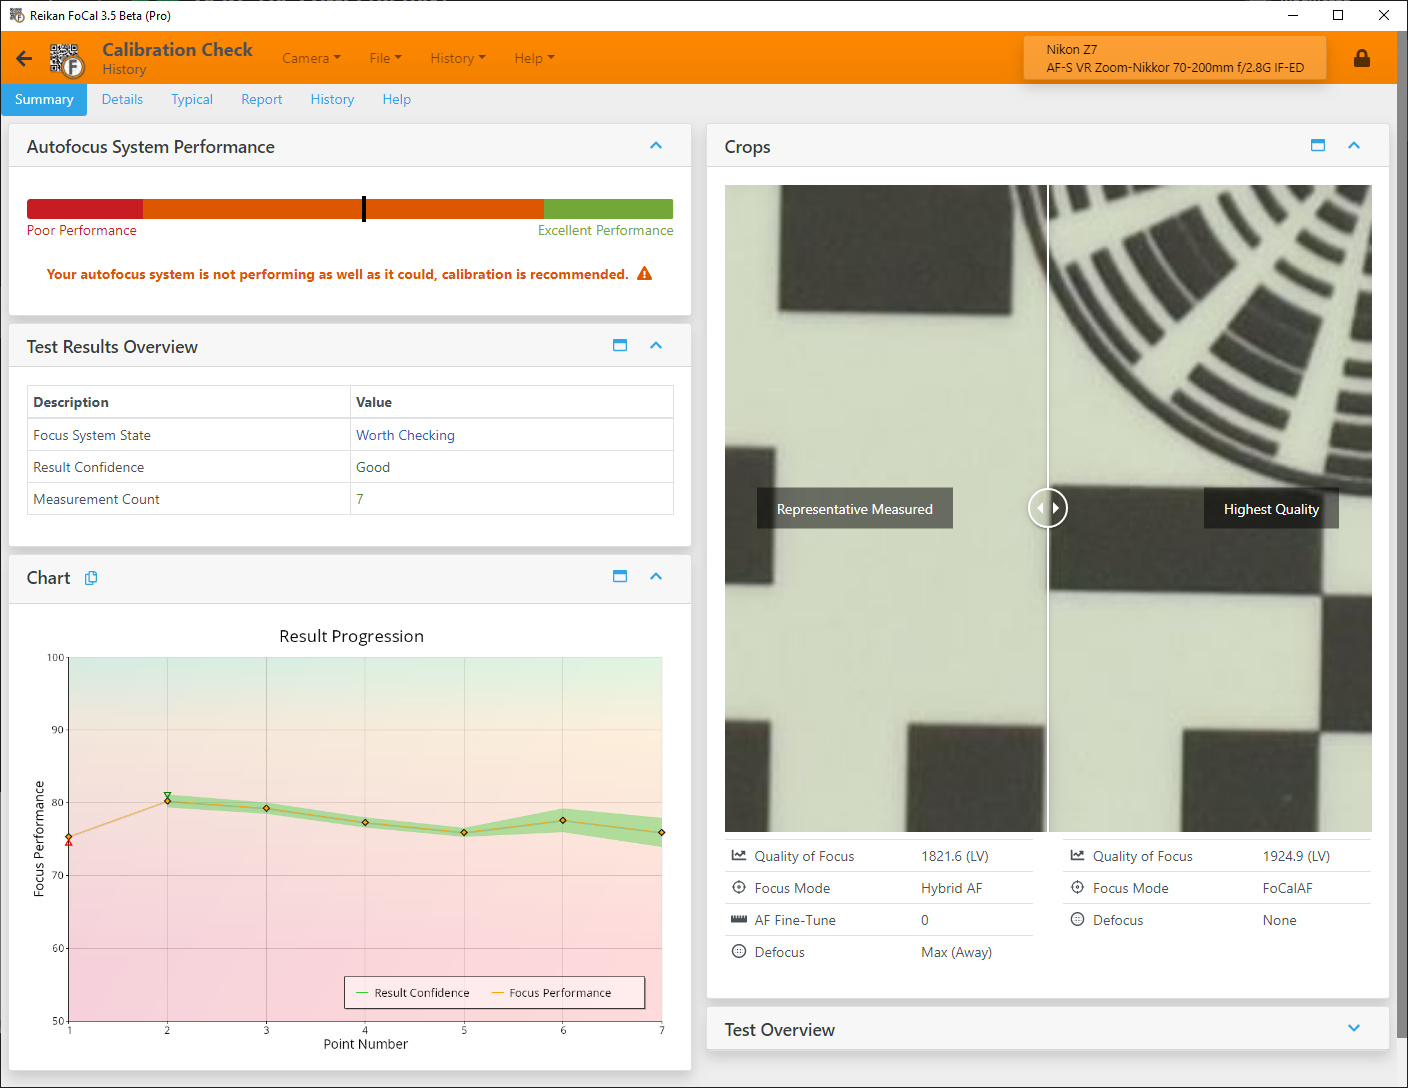Collapse the Crops panel

(1354, 145)
